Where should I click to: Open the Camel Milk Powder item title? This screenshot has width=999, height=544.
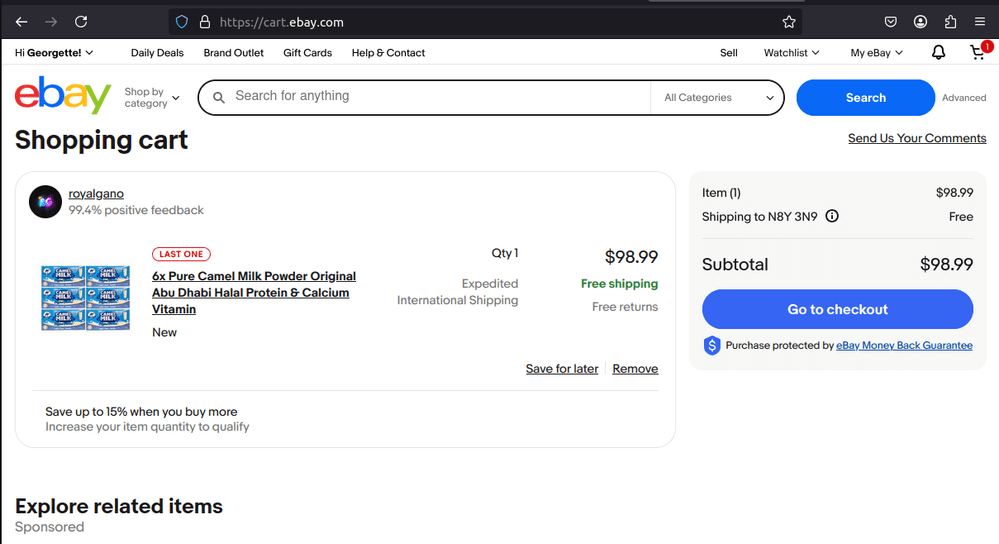(x=254, y=292)
